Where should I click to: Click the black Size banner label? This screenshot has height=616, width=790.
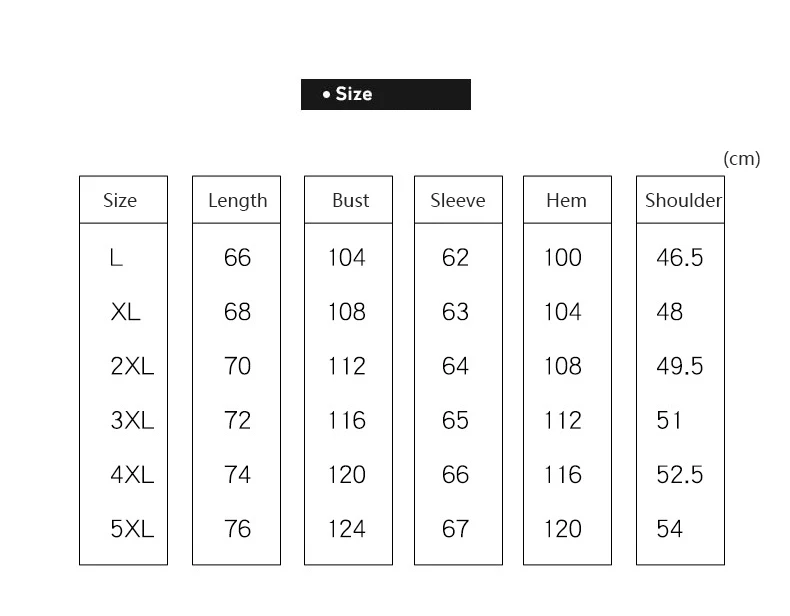click(385, 94)
